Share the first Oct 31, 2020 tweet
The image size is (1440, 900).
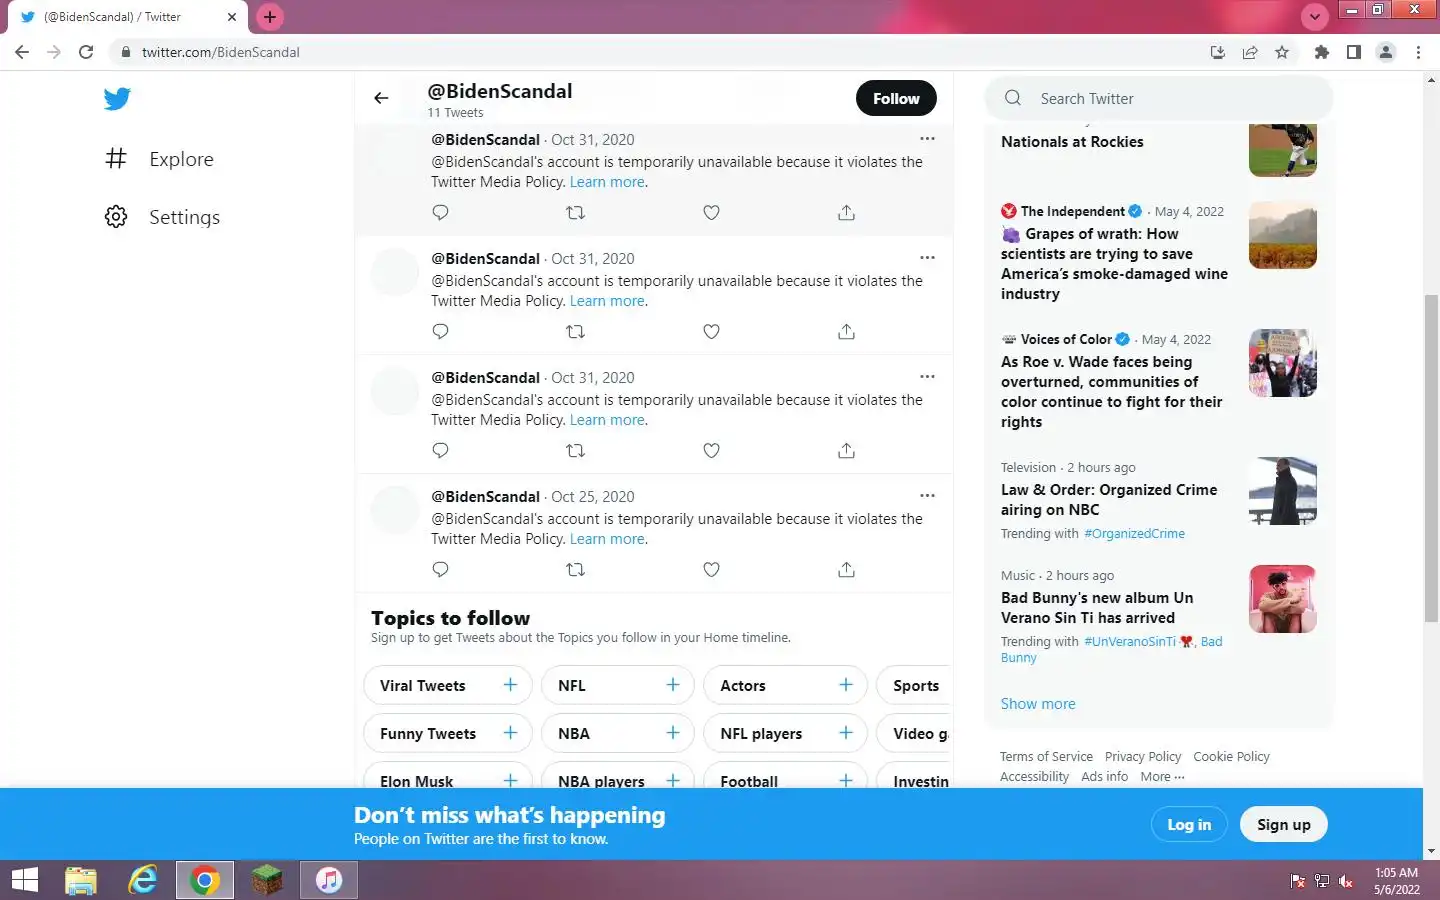pyautogui.click(x=846, y=212)
